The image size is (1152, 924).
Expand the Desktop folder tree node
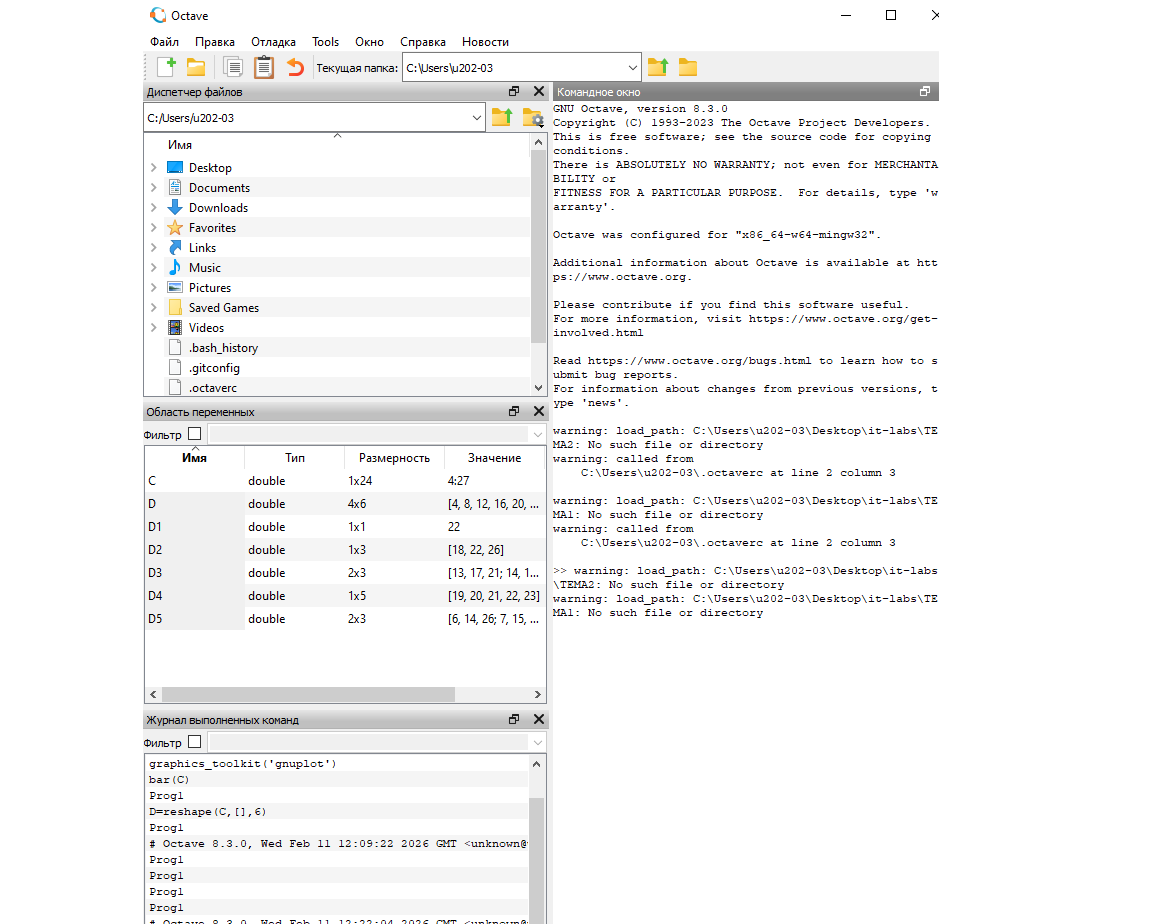click(153, 168)
